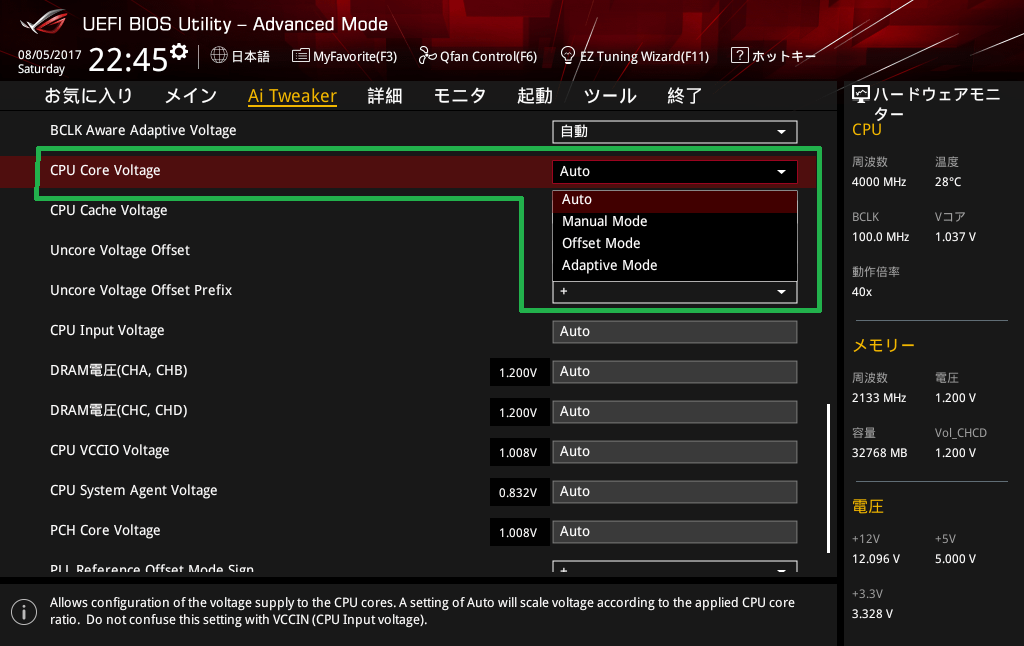Image resolution: width=1024 pixels, height=646 pixels.
Task: Choose Auto in CPU Core Voltage list
Action: (x=675, y=200)
